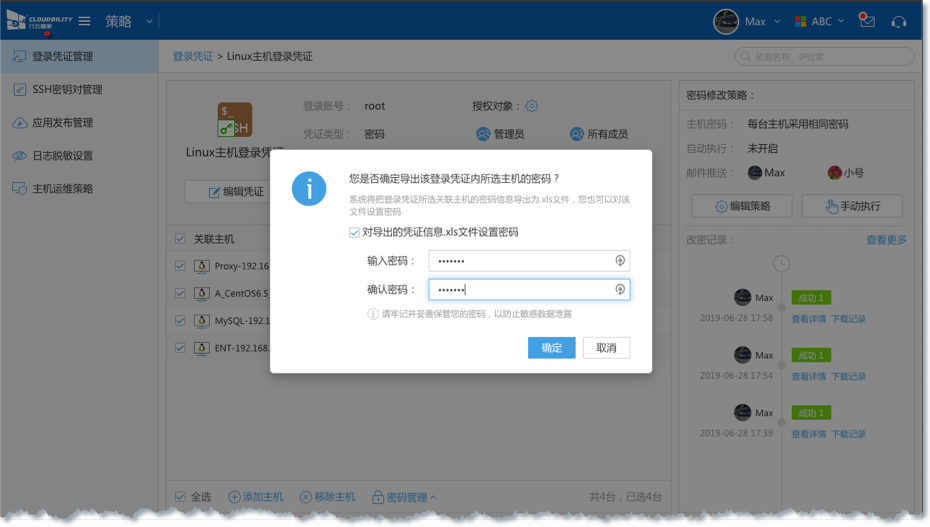The height and width of the screenshot is (527, 930).
Task: Uncheck the Proxy-192.16 host checkbox
Action: [x=180, y=266]
